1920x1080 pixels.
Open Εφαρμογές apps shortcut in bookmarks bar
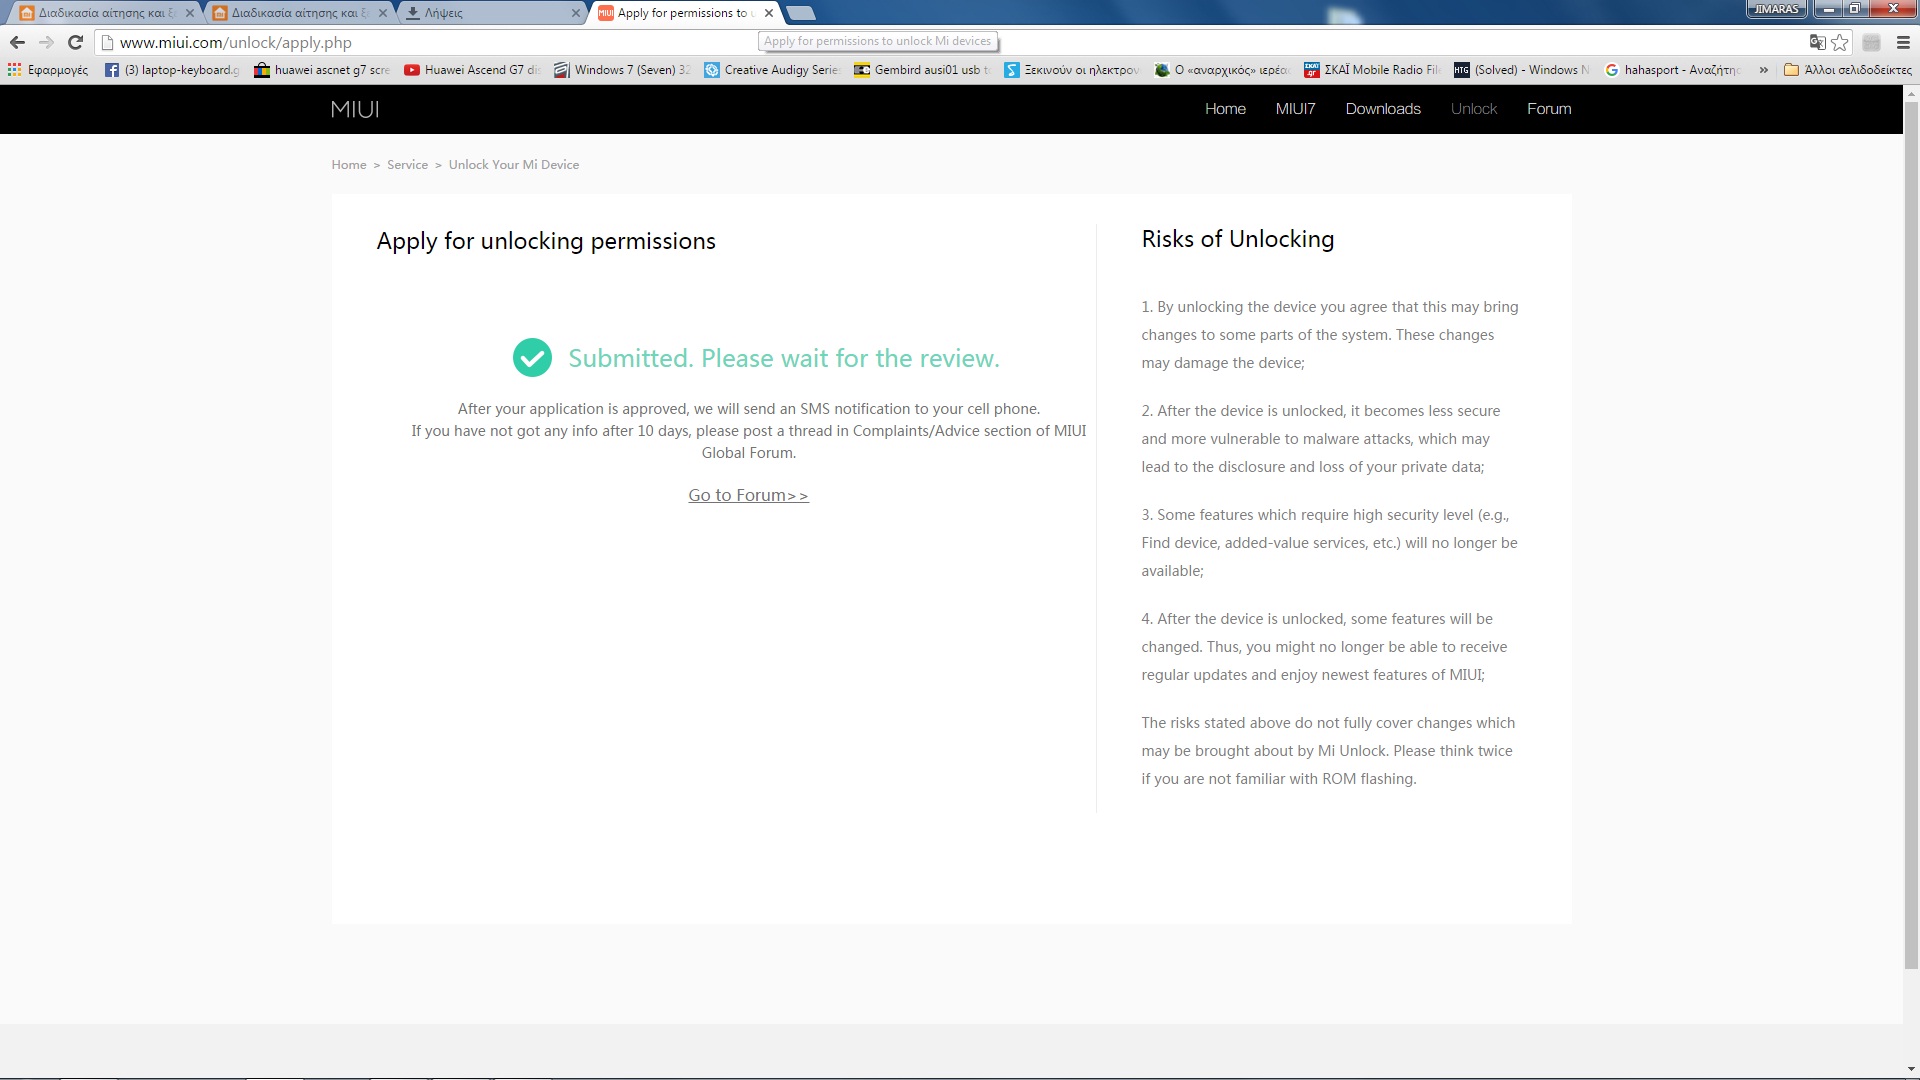[48, 70]
